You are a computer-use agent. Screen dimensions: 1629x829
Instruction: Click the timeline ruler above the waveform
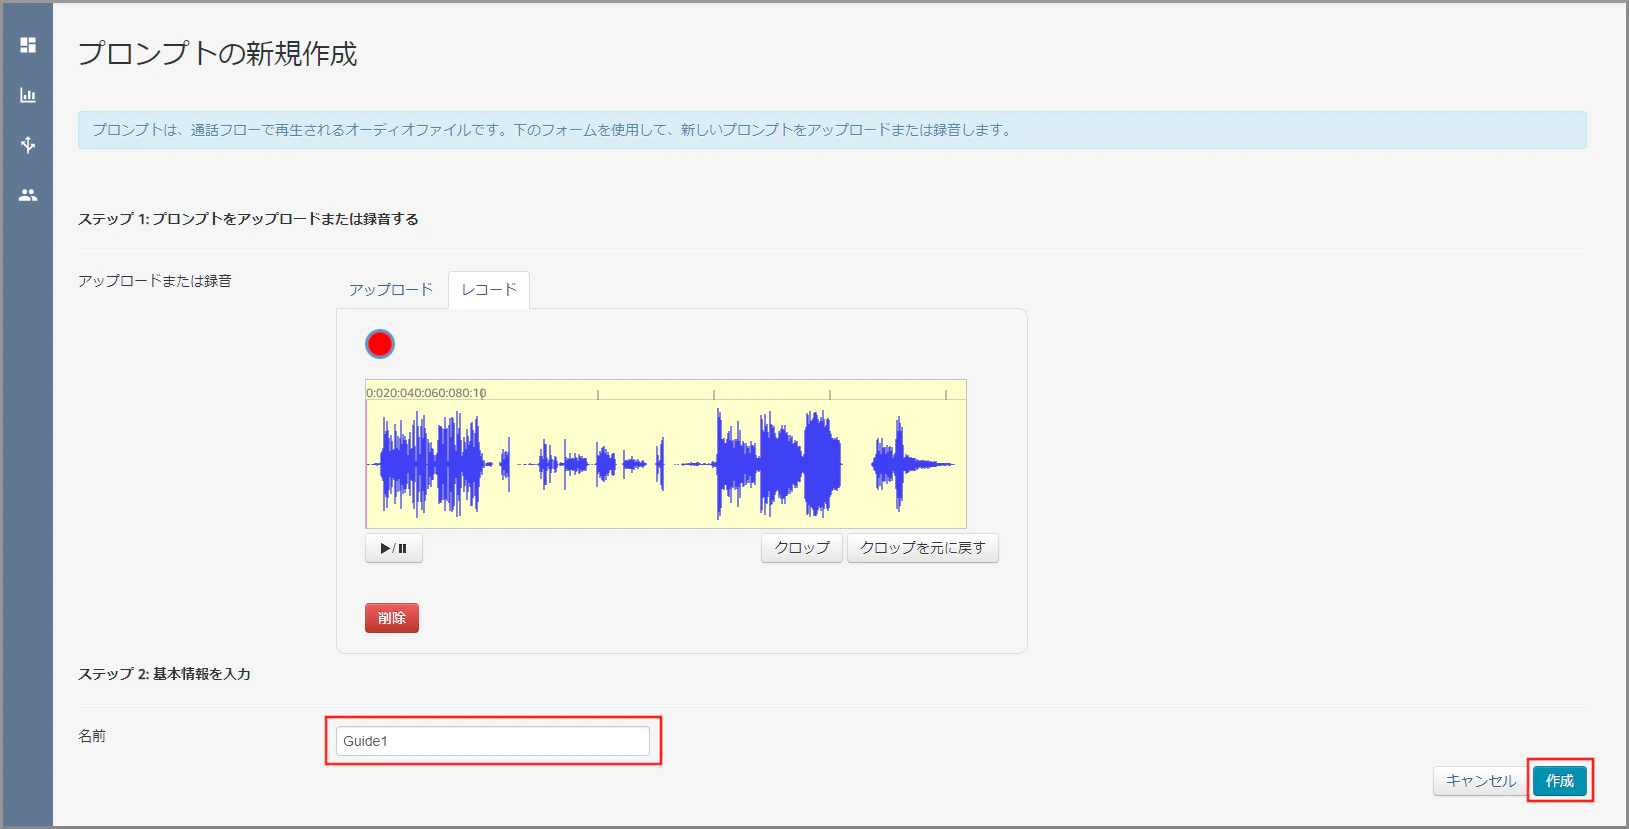tap(666, 392)
